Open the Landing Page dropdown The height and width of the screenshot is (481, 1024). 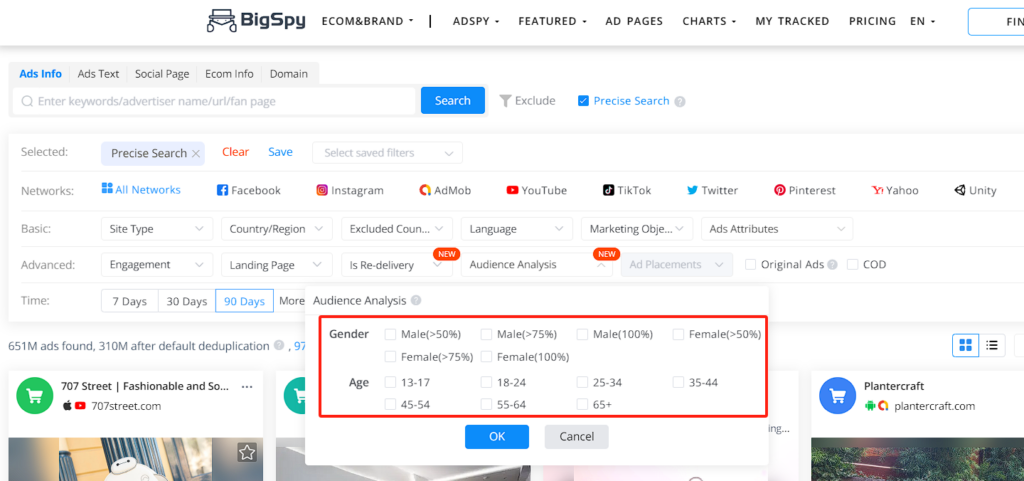pos(277,265)
